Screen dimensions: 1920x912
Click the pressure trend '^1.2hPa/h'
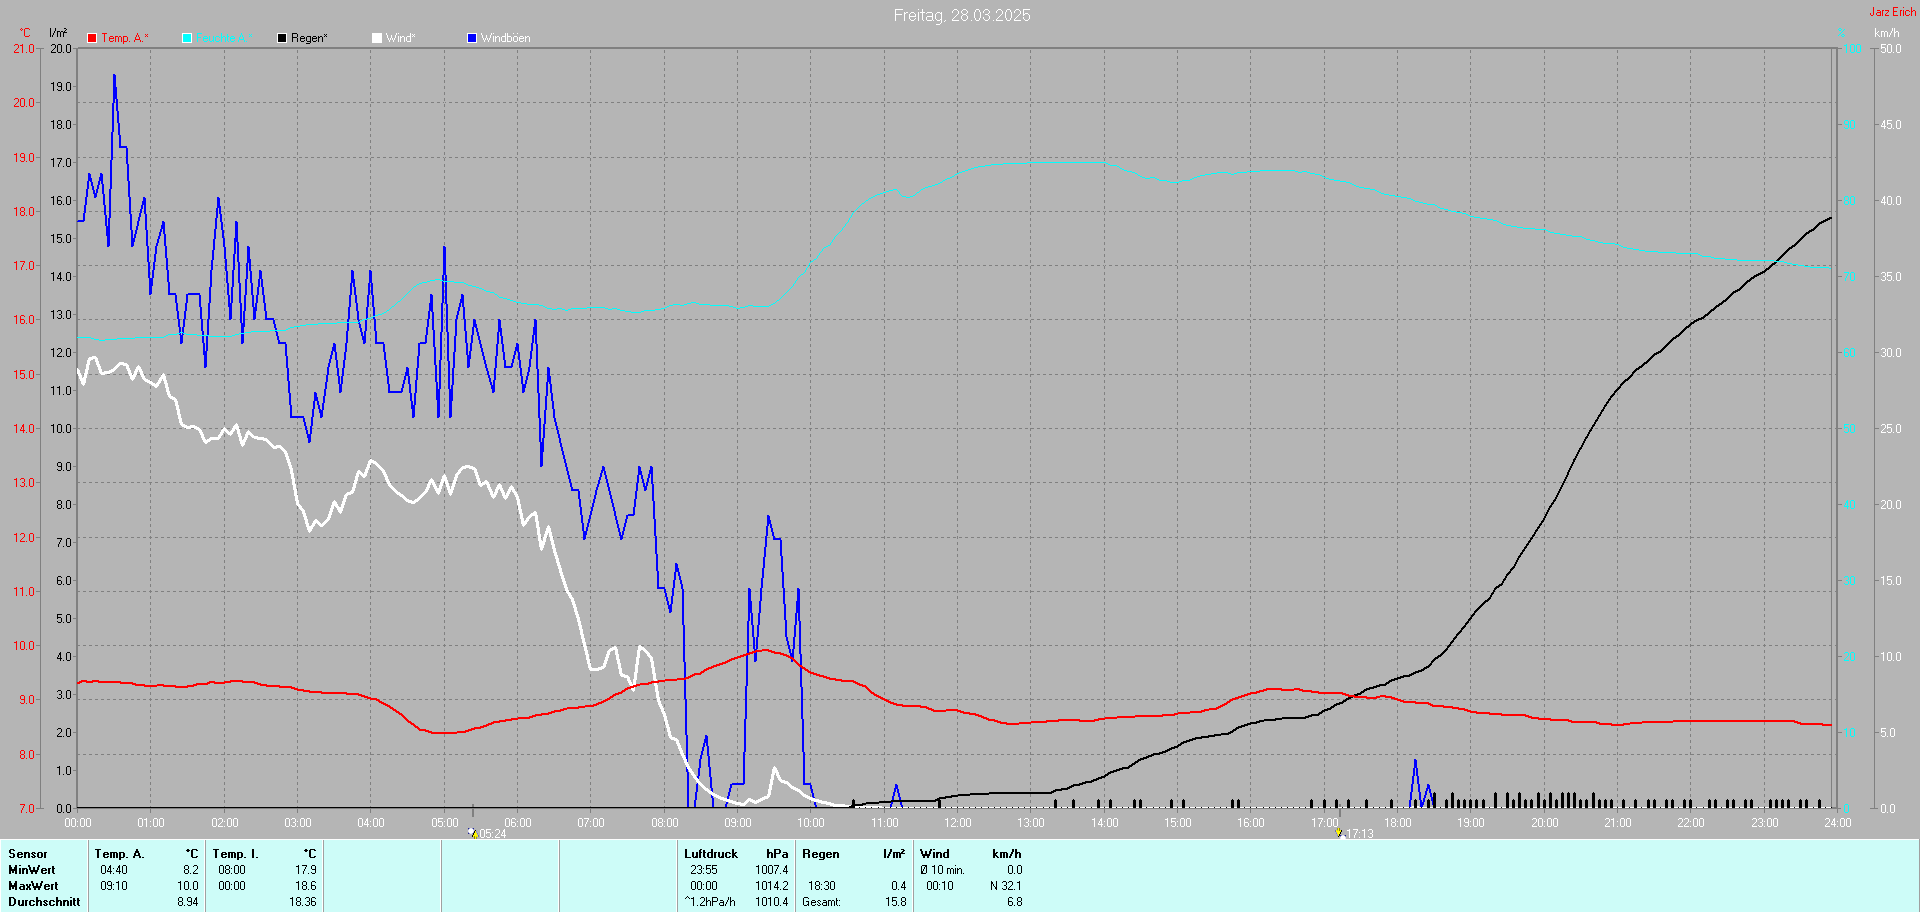[710, 902]
